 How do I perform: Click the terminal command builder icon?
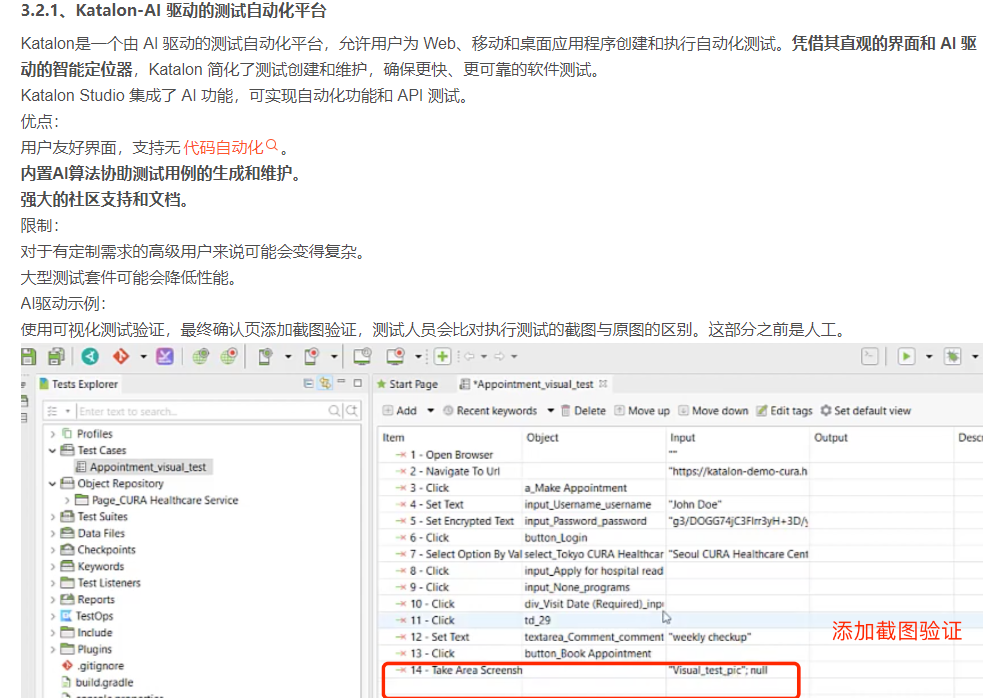pos(870,356)
